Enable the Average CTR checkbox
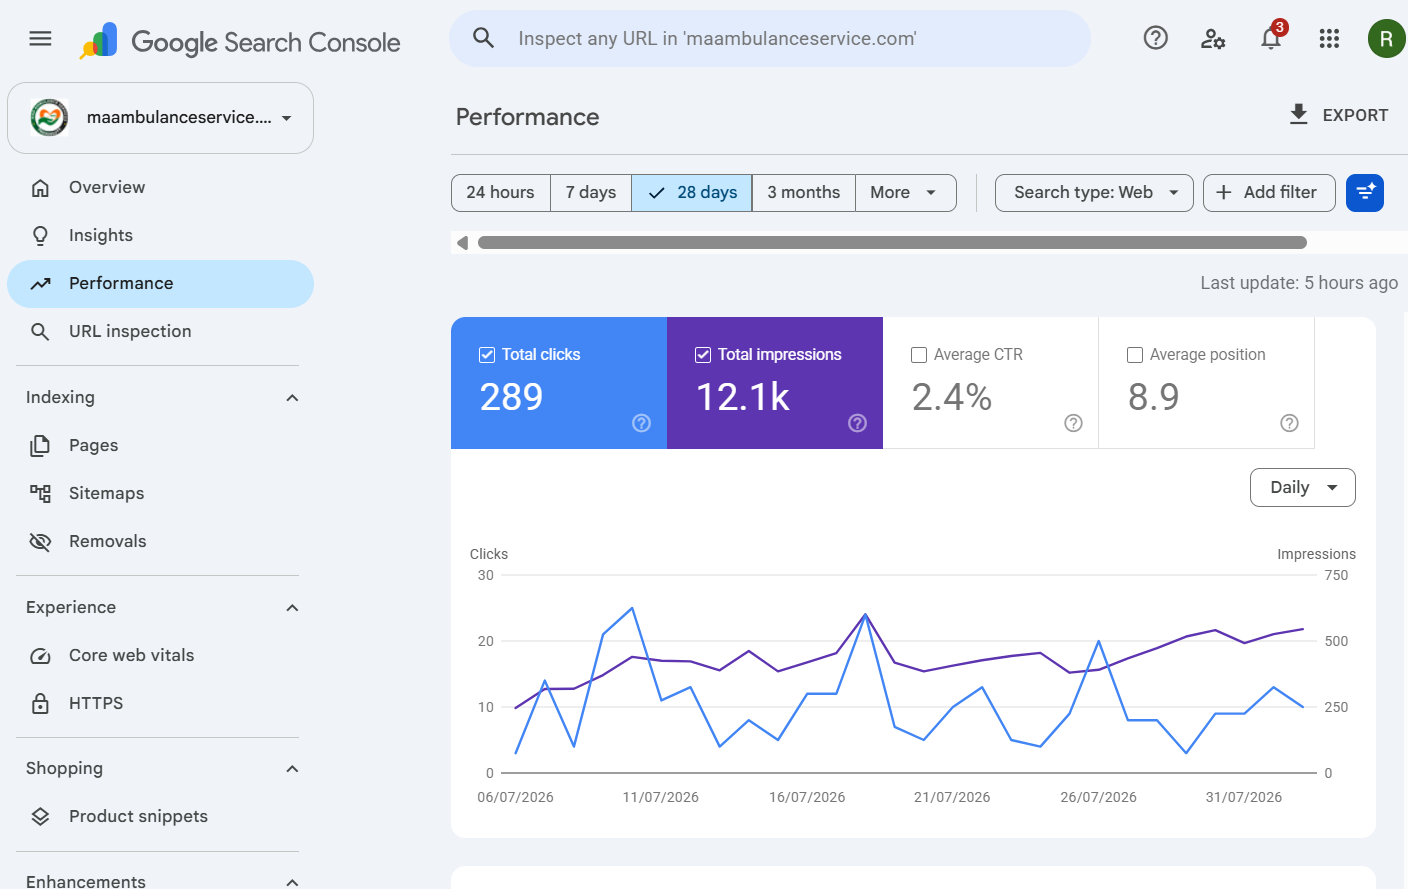Viewport: 1408px width, 889px height. (x=919, y=355)
